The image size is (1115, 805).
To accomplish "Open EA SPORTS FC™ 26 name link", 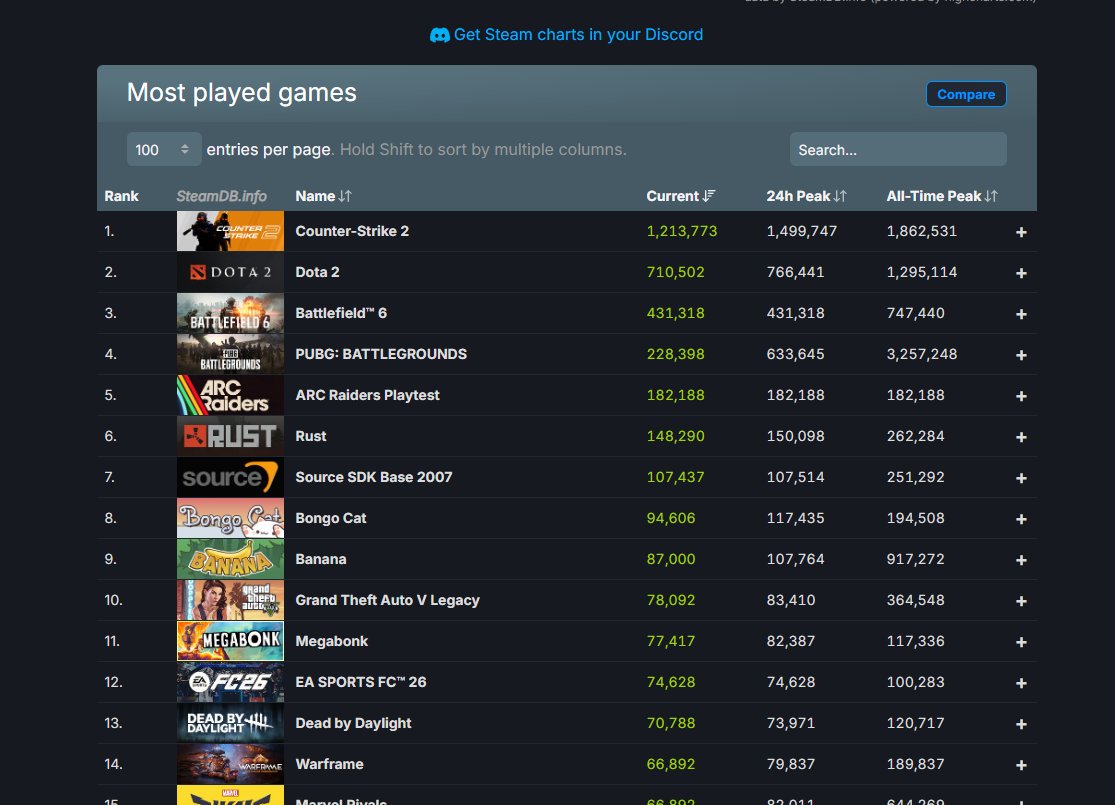I will coord(361,682).
